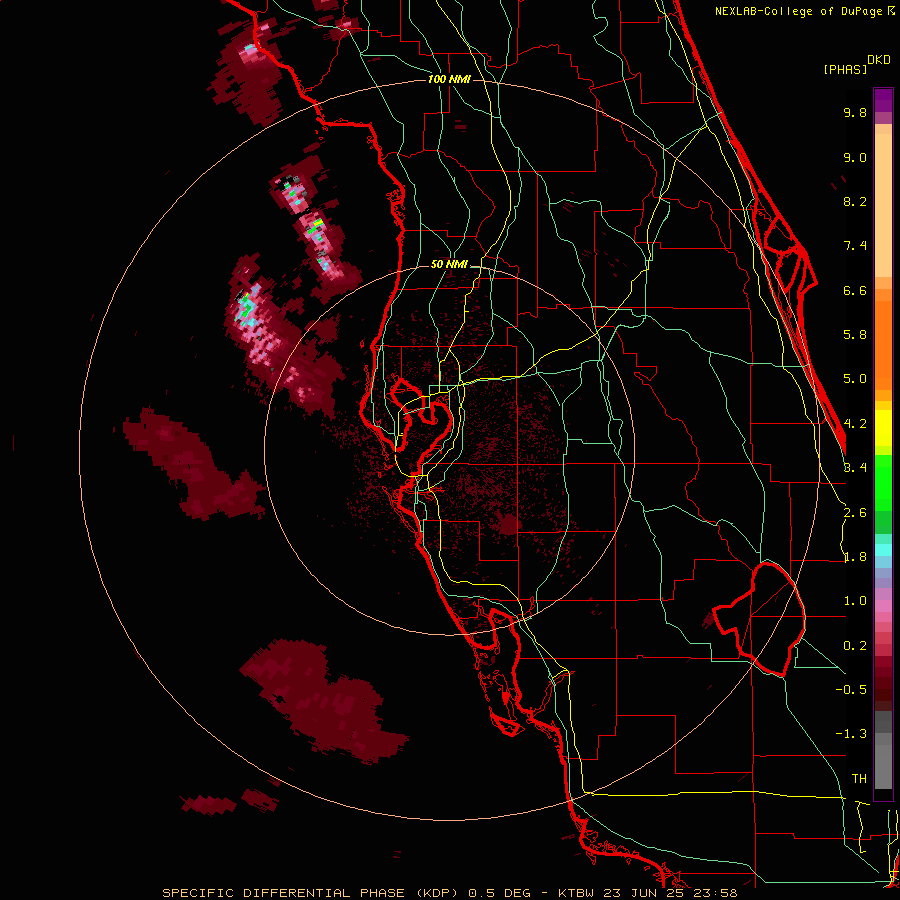Click the SPECIFIC DIFFERENTIAL PHASE (KDP) caption
The width and height of the screenshot is (900, 900).
pos(310,893)
